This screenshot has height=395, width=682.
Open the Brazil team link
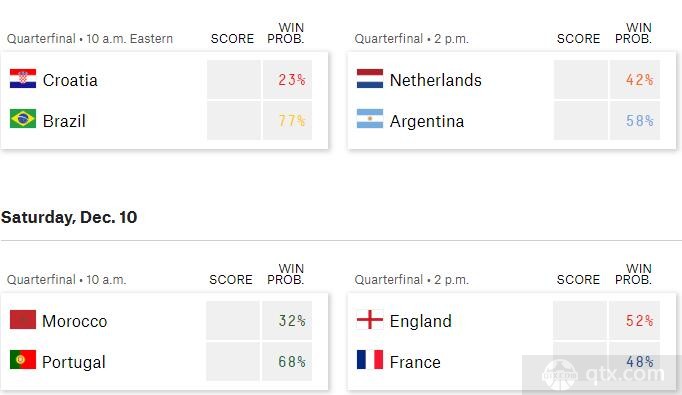[64, 121]
